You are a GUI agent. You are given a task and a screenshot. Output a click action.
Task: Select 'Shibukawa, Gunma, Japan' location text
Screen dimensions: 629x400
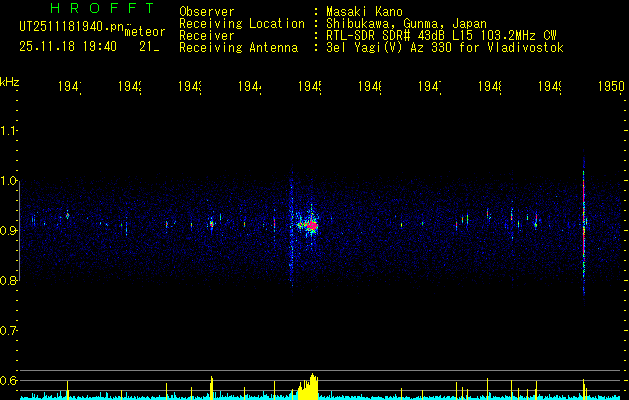pos(406,23)
